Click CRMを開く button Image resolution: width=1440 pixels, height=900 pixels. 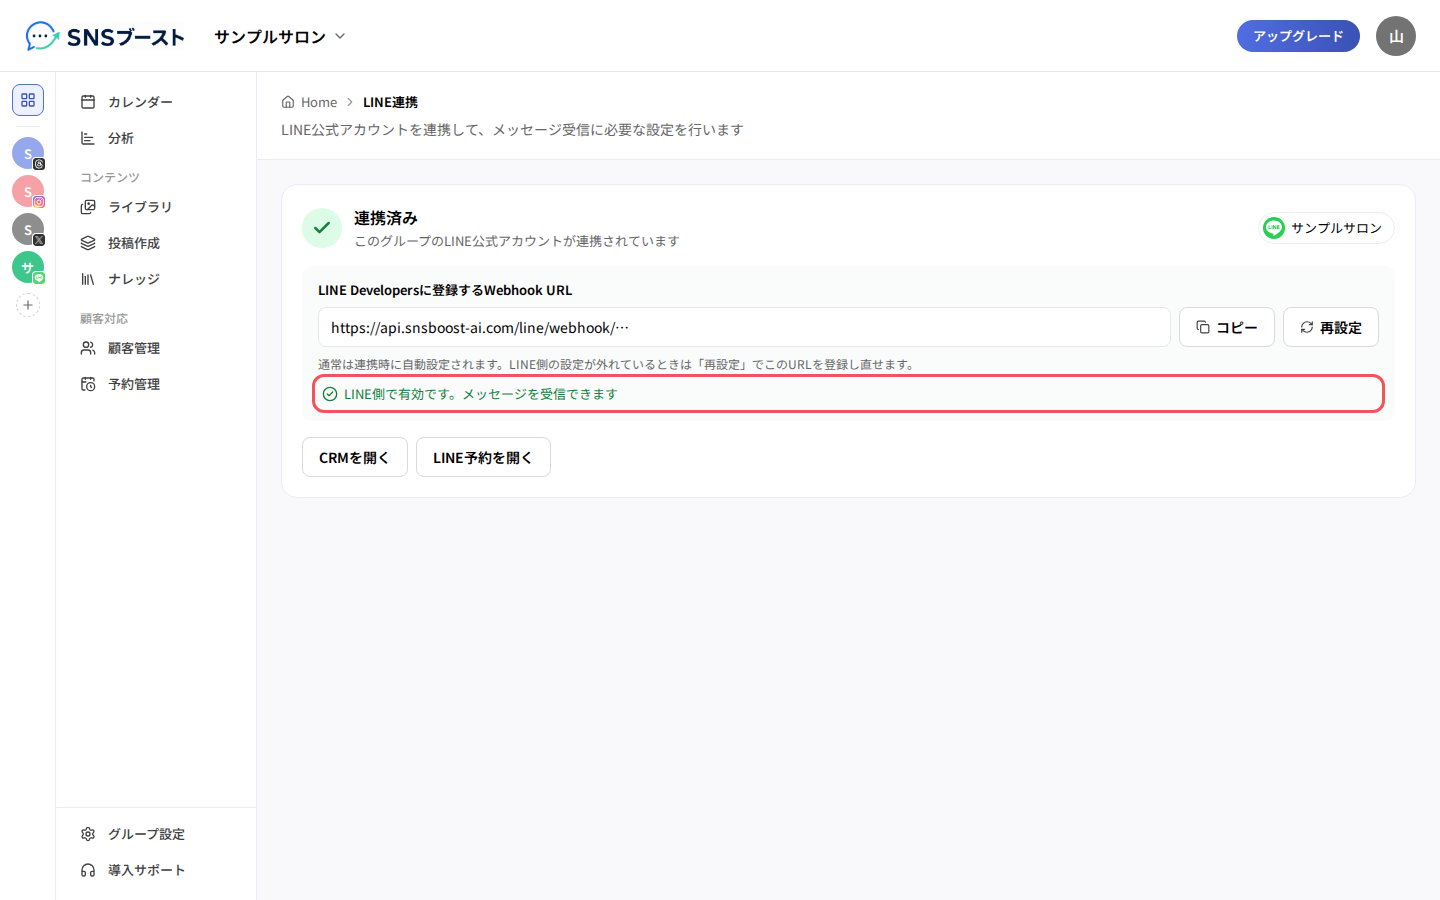tap(355, 457)
